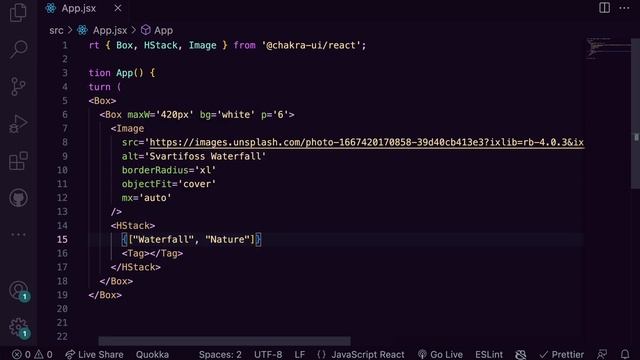Click mx='auto' attribute

point(147,198)
